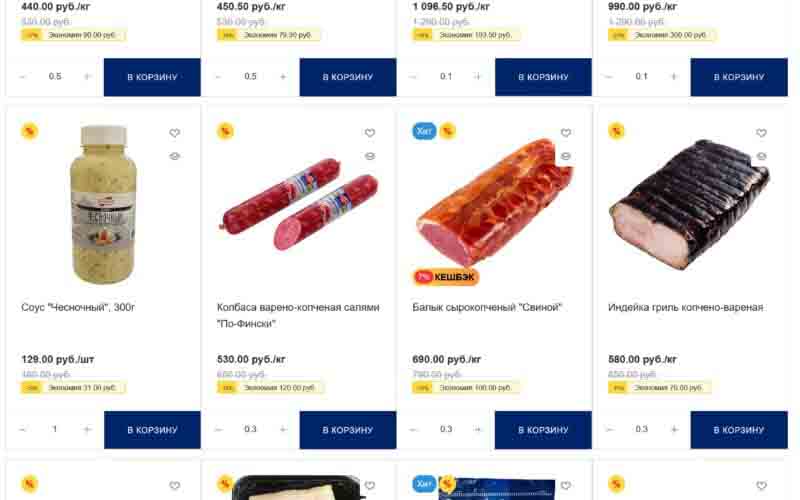Click heart icon on Балык сырокопченый Свиной
The width and height of the screenshot is (800, 500).
[x=566, y=133]
